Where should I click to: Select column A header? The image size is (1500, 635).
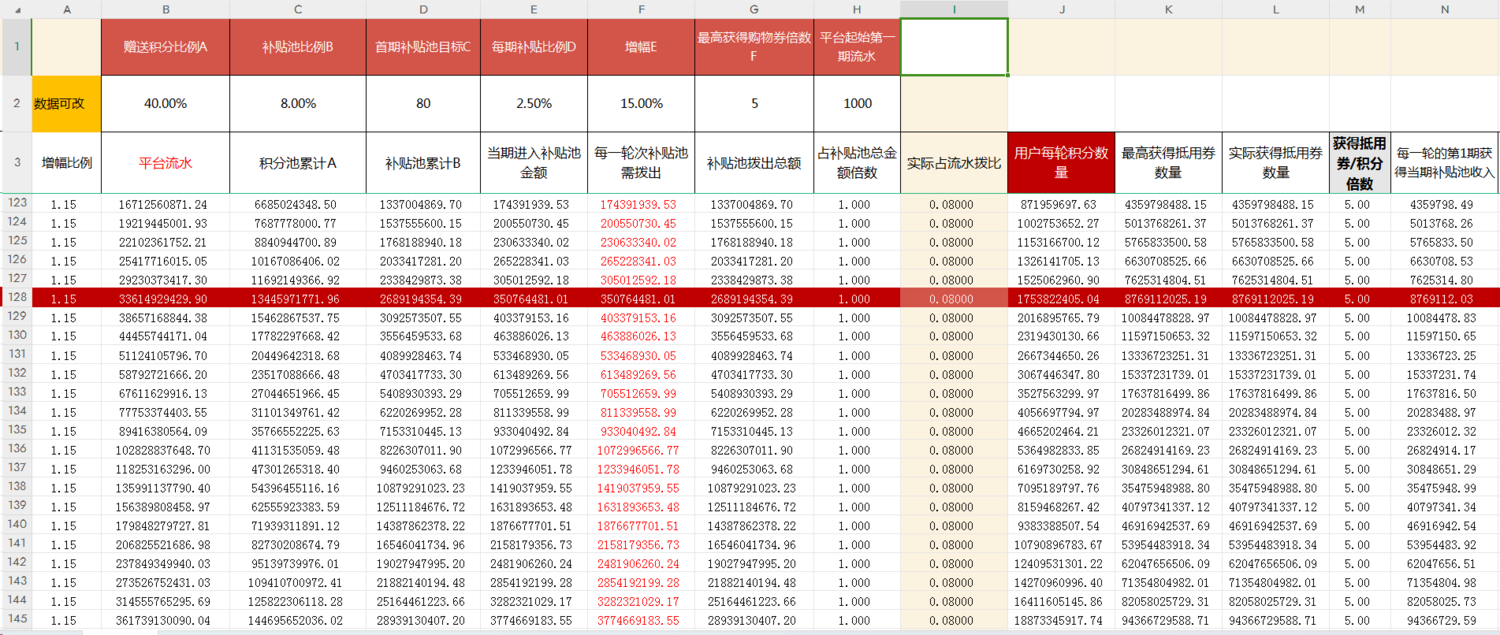coord(67,9)
